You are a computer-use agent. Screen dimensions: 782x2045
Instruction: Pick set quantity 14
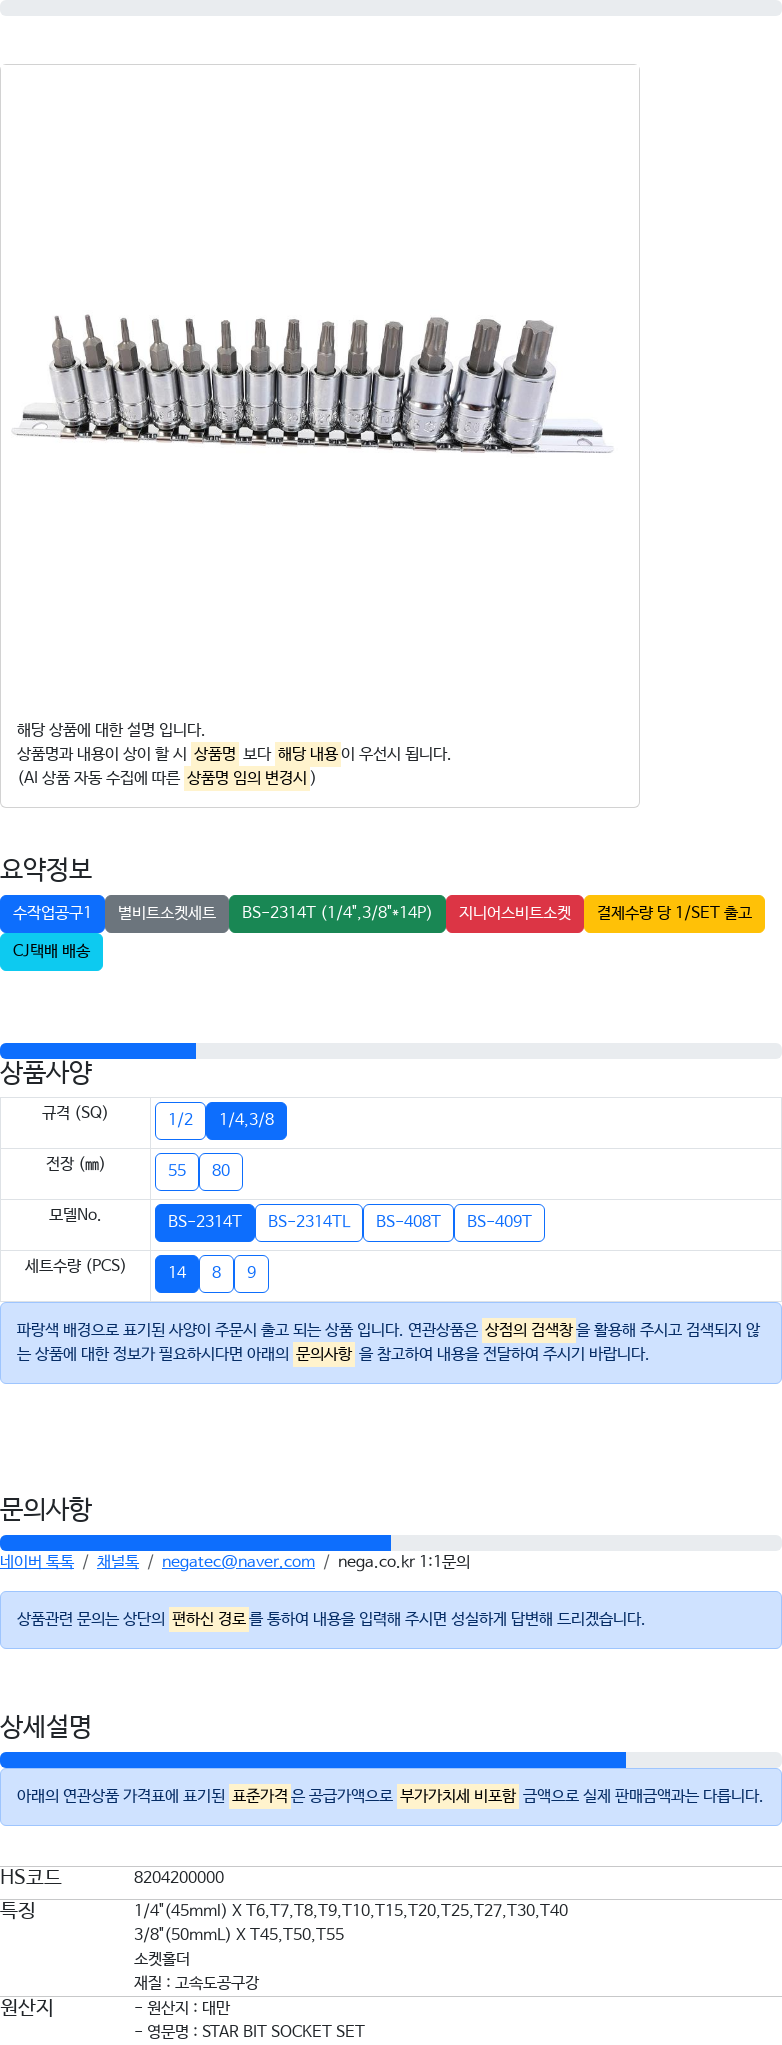[177, 1273]
